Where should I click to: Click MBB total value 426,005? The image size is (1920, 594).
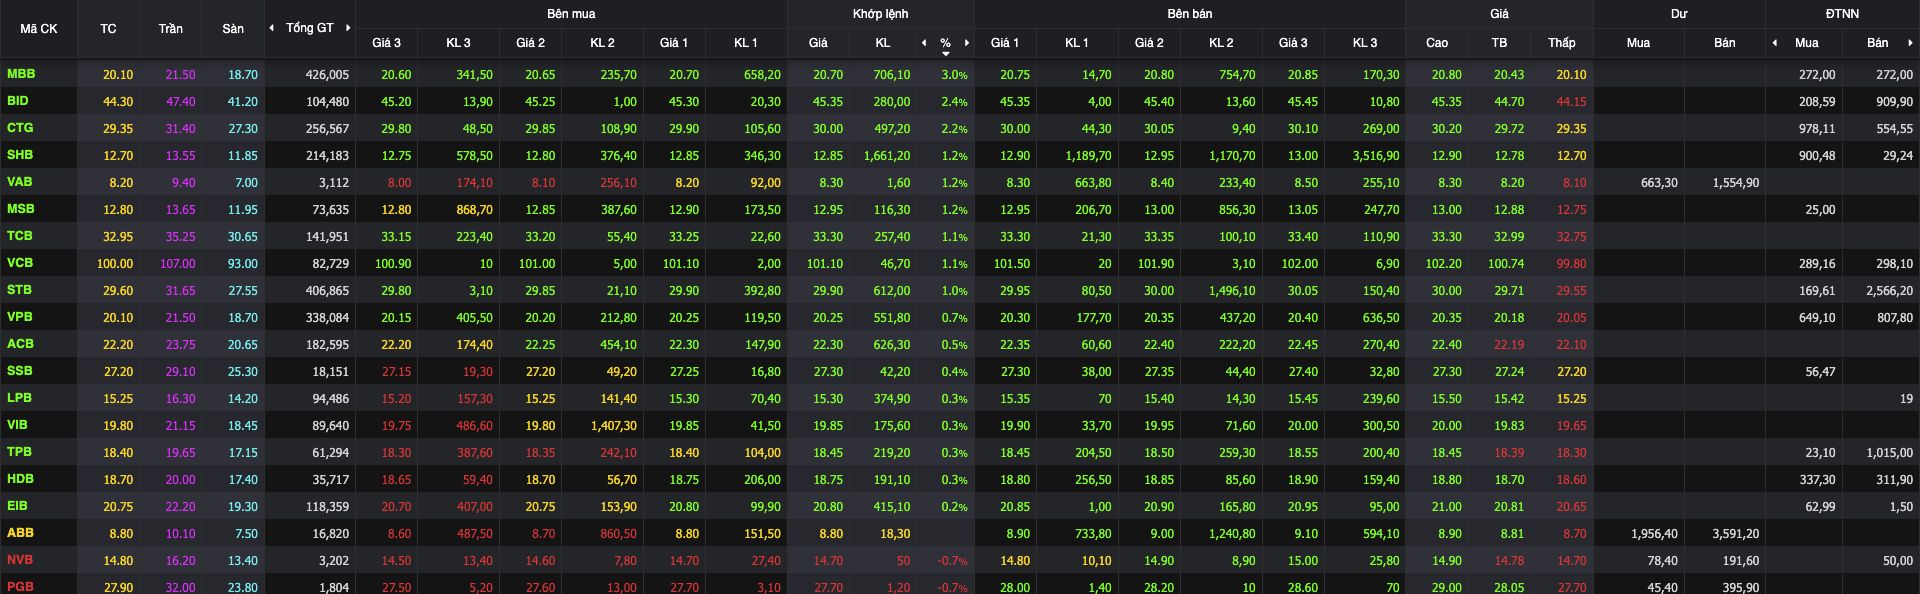(x=327, y=75)
